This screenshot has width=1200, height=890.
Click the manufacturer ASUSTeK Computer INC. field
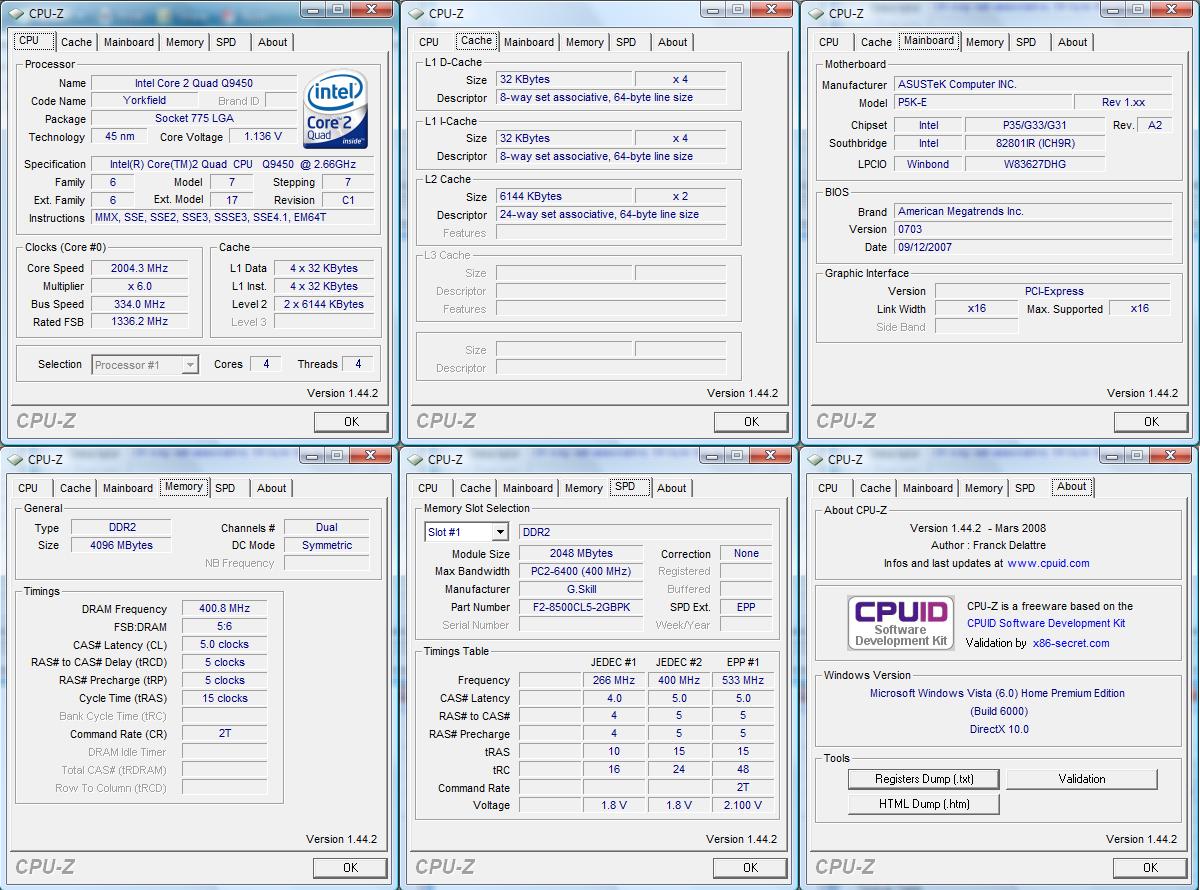click(1033, 85)
